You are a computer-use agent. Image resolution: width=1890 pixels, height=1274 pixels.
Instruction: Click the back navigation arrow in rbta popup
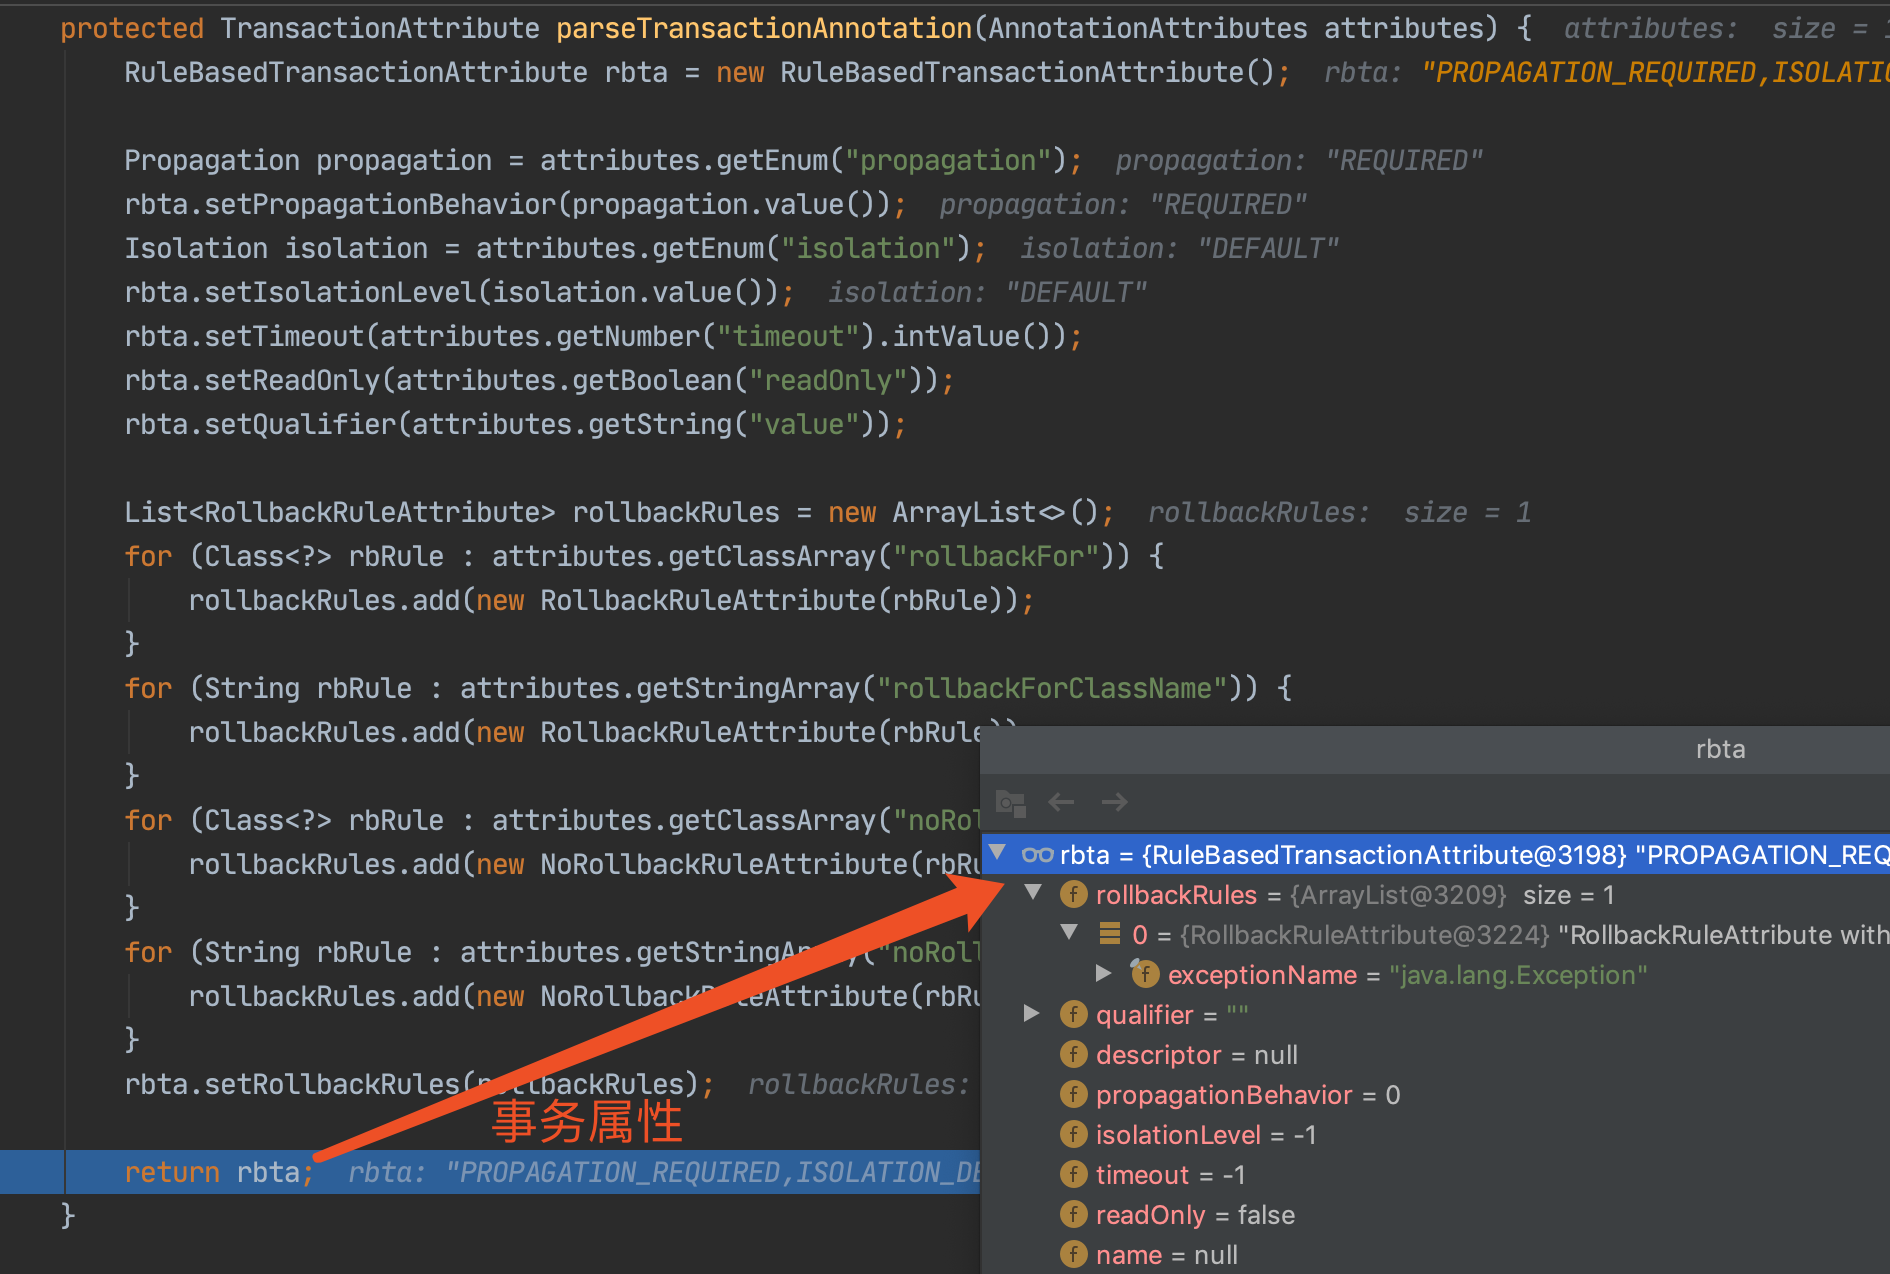tap(1061, 802)
